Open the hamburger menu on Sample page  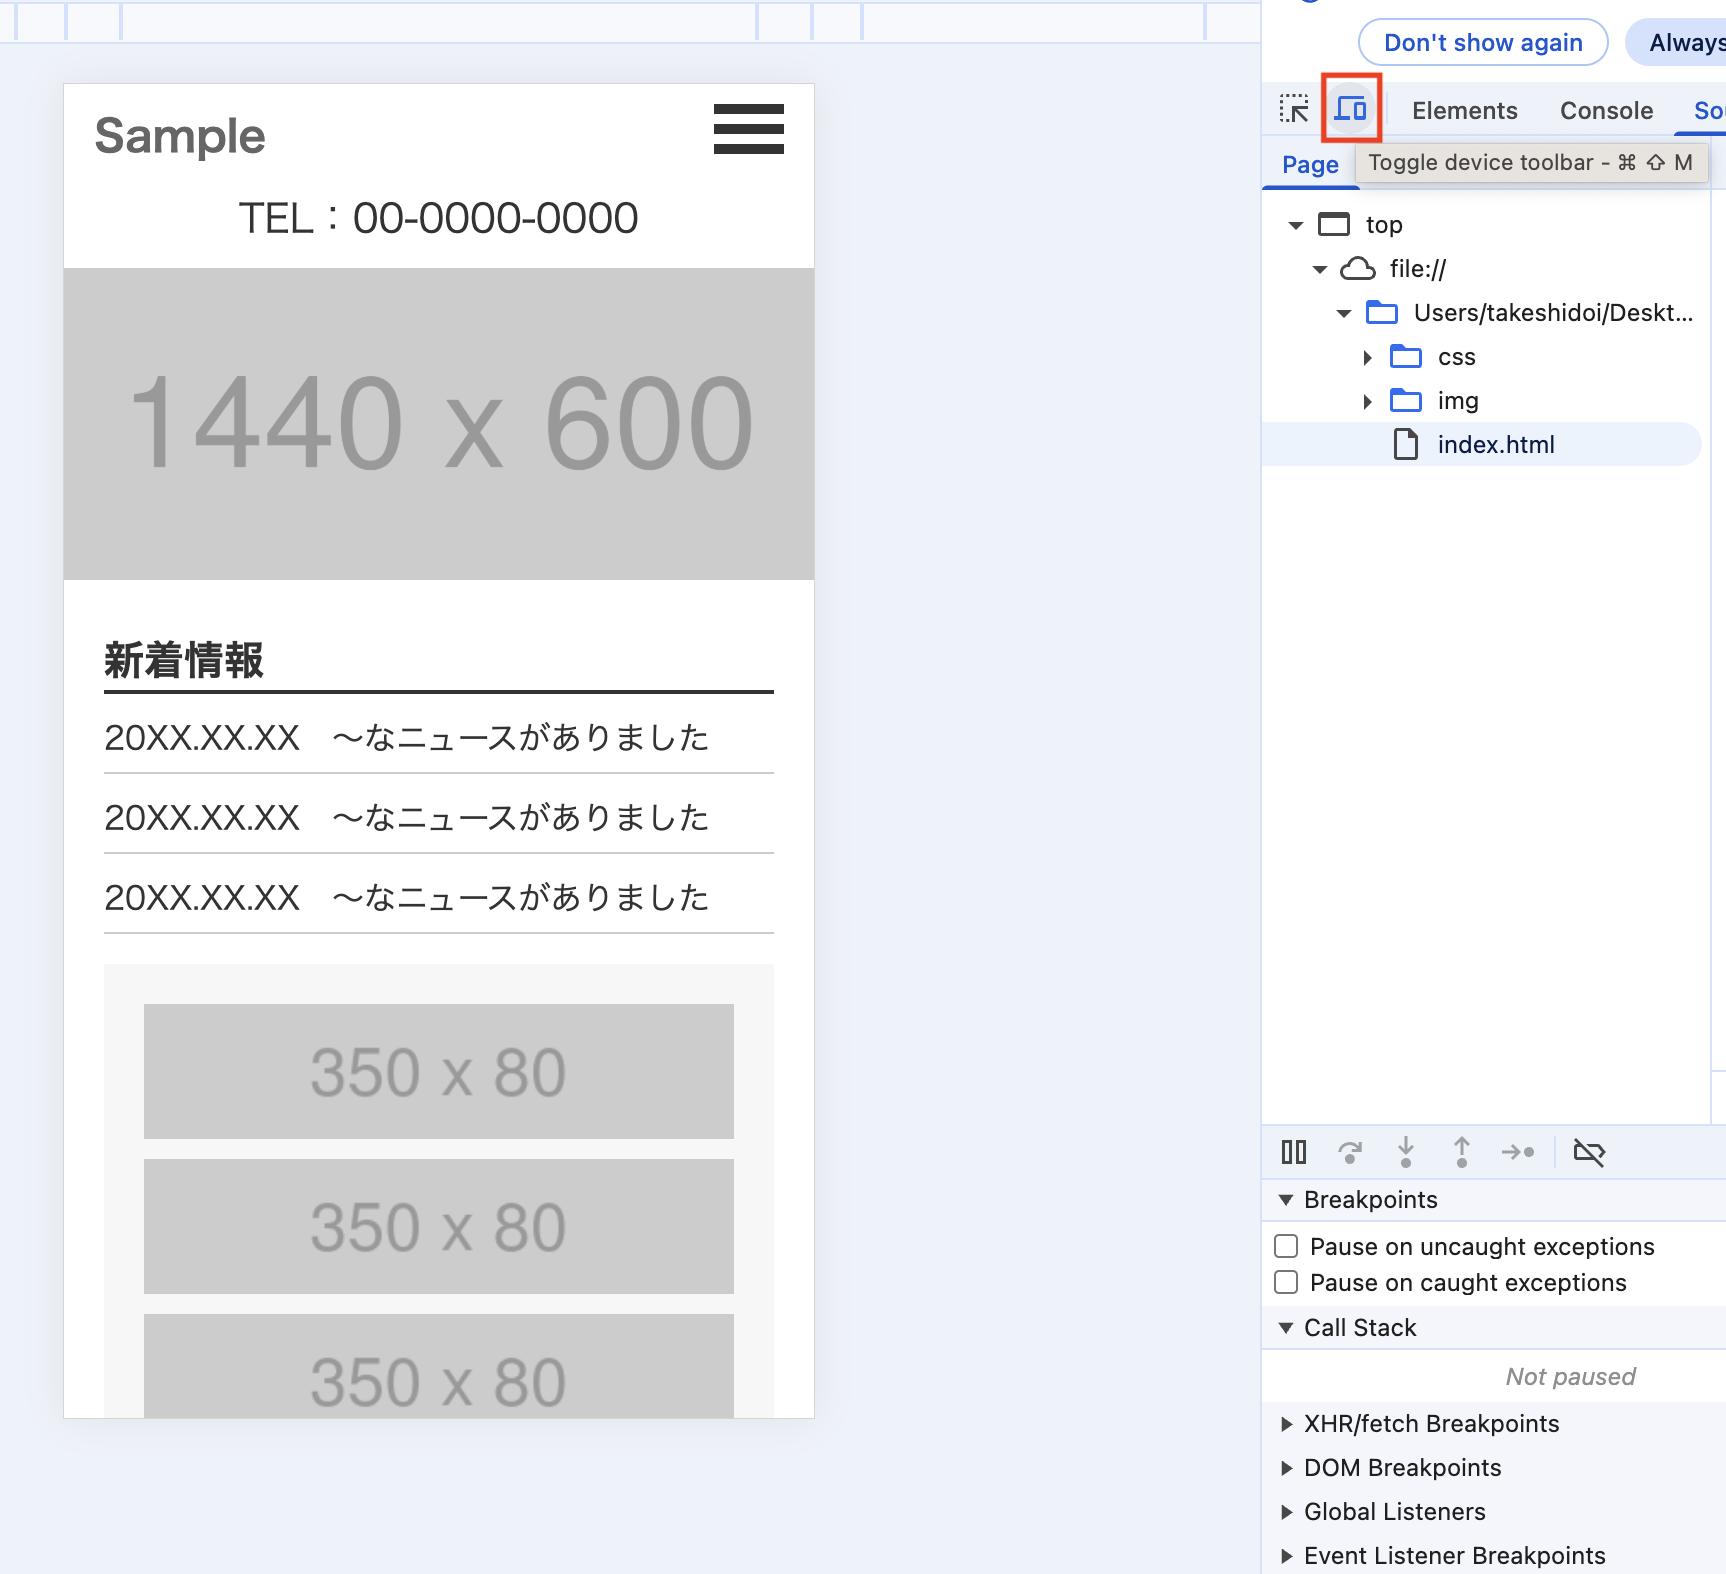point(748,129)
